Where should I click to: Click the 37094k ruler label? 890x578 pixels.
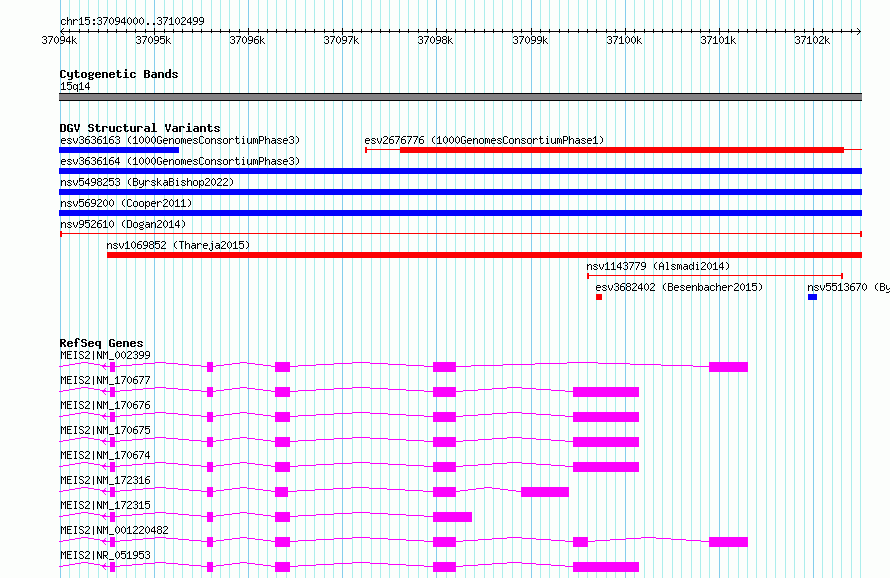pos(59,40)
